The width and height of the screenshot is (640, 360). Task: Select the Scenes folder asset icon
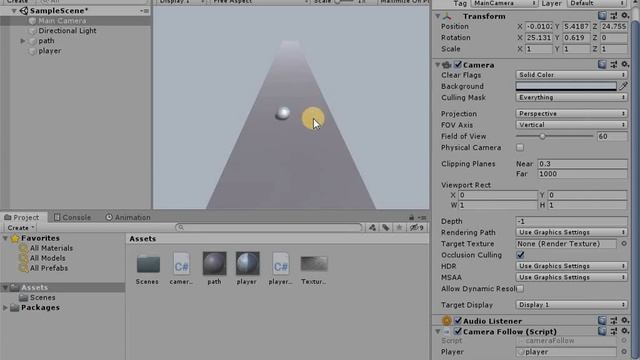point(148,264)
